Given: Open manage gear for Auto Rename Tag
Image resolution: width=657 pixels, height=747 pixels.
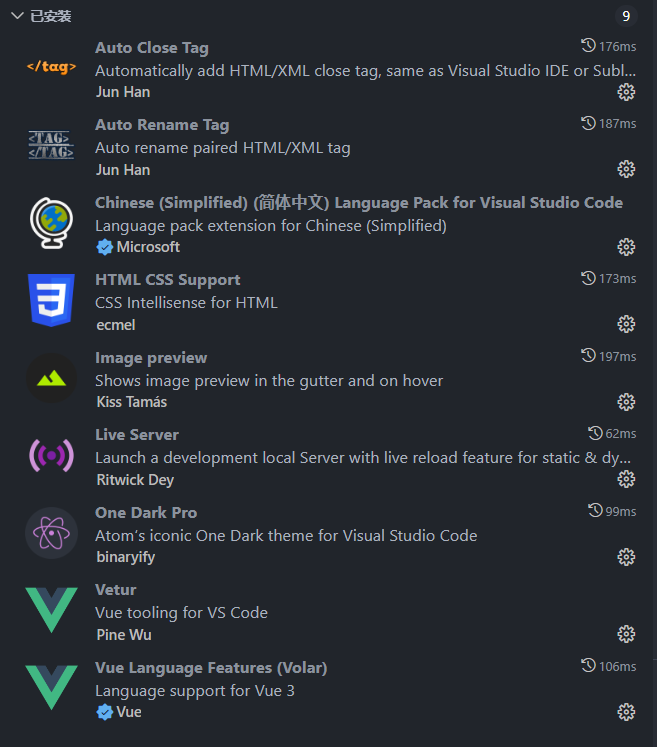Looking at the screenshot, I should pyautogui.click(x=626, y=169).
